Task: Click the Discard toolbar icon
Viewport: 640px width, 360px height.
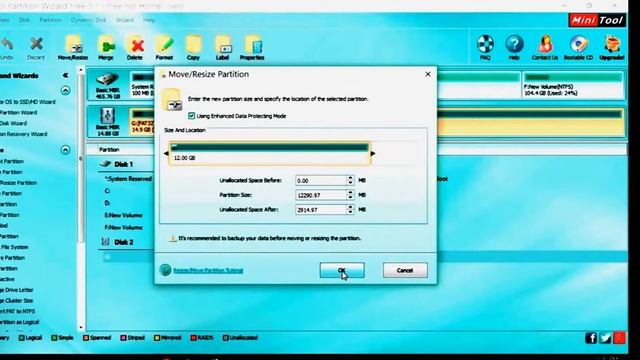Action: (x=36, y=44)
